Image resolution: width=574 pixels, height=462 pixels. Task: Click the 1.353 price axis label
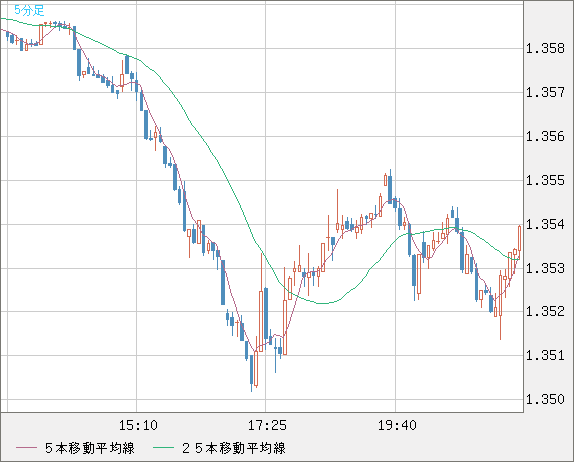(x=545, y=268)
